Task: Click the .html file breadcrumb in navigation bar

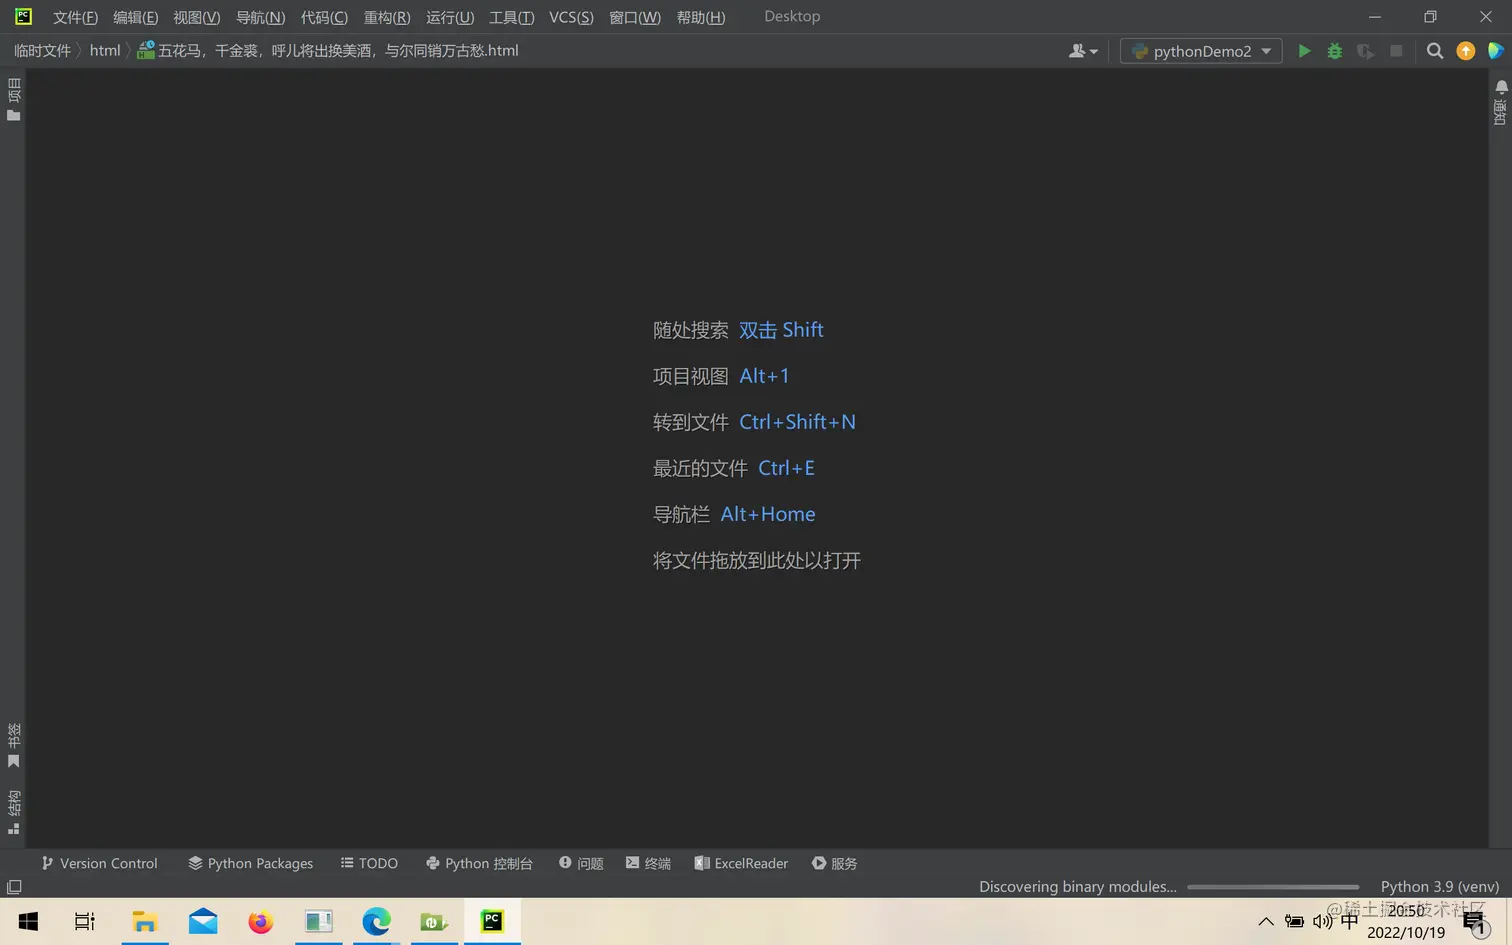Action: (328, 51)
